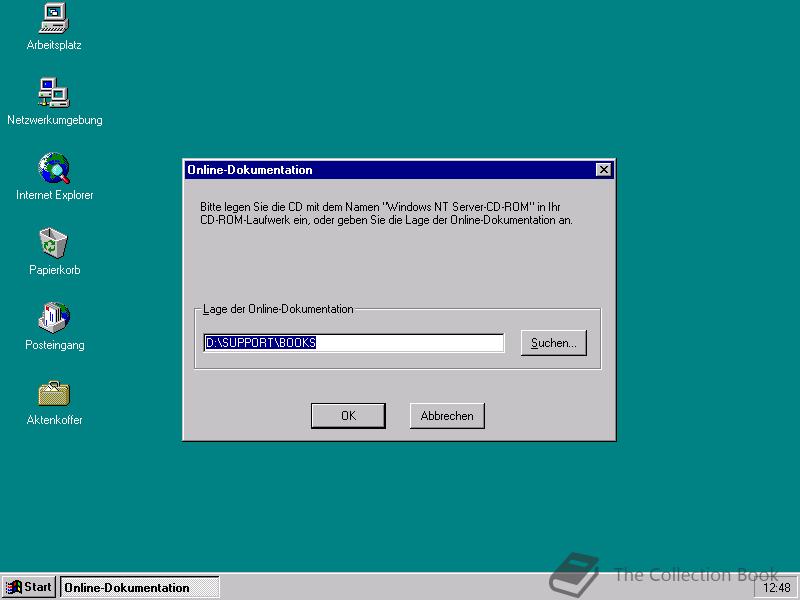Cancel with the Abbrechen button

pyautogui.click(x=447, y=416)
